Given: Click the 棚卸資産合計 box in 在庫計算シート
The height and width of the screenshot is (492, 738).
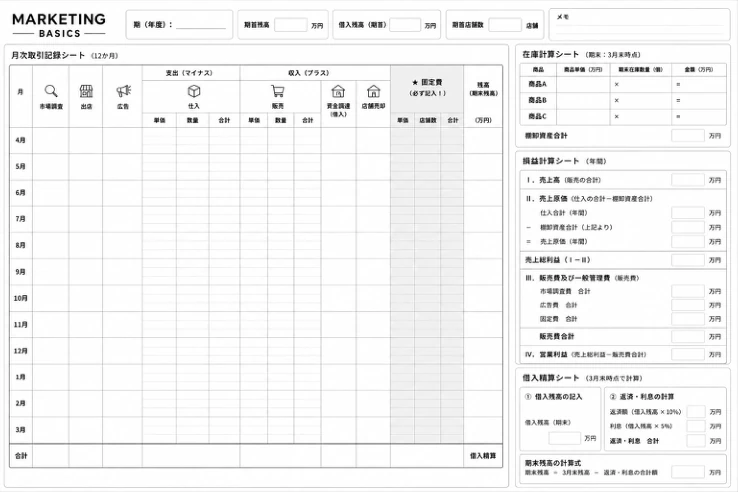Looking at the screenshot, I should pyautogui.click(x=688, y=136).
